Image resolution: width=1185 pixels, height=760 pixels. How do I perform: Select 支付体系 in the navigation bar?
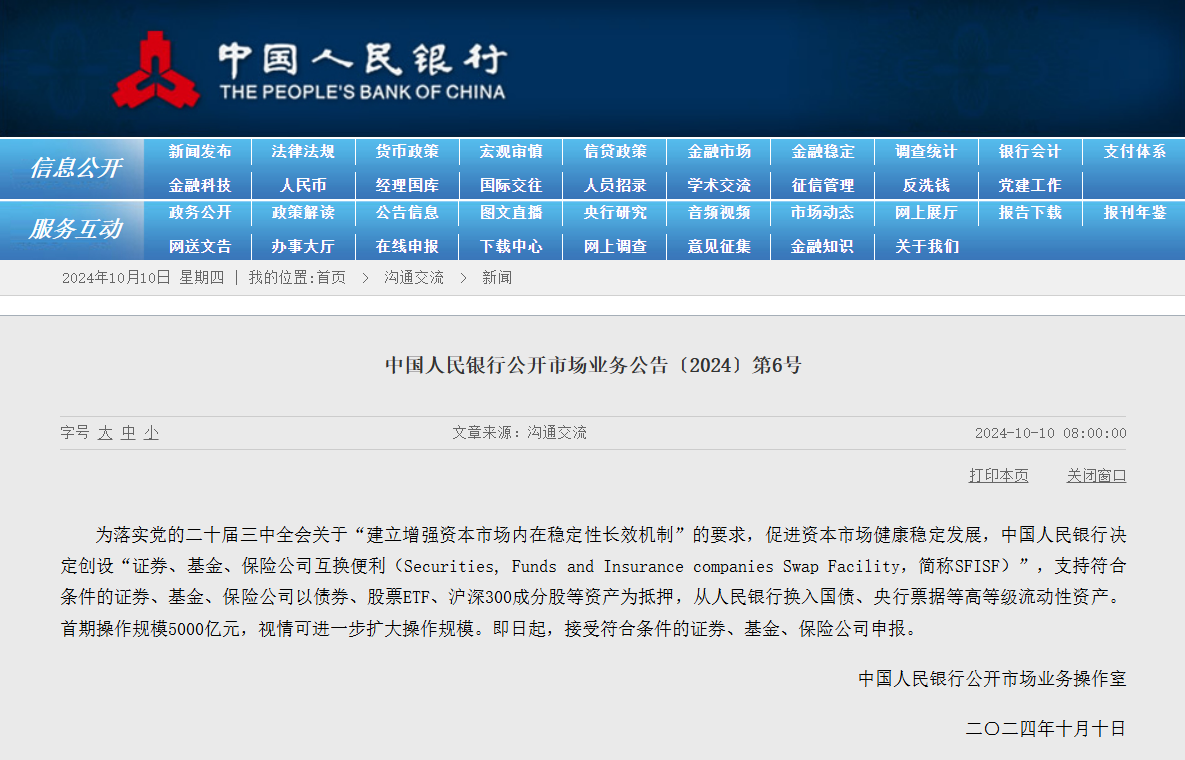point(1134,152)
